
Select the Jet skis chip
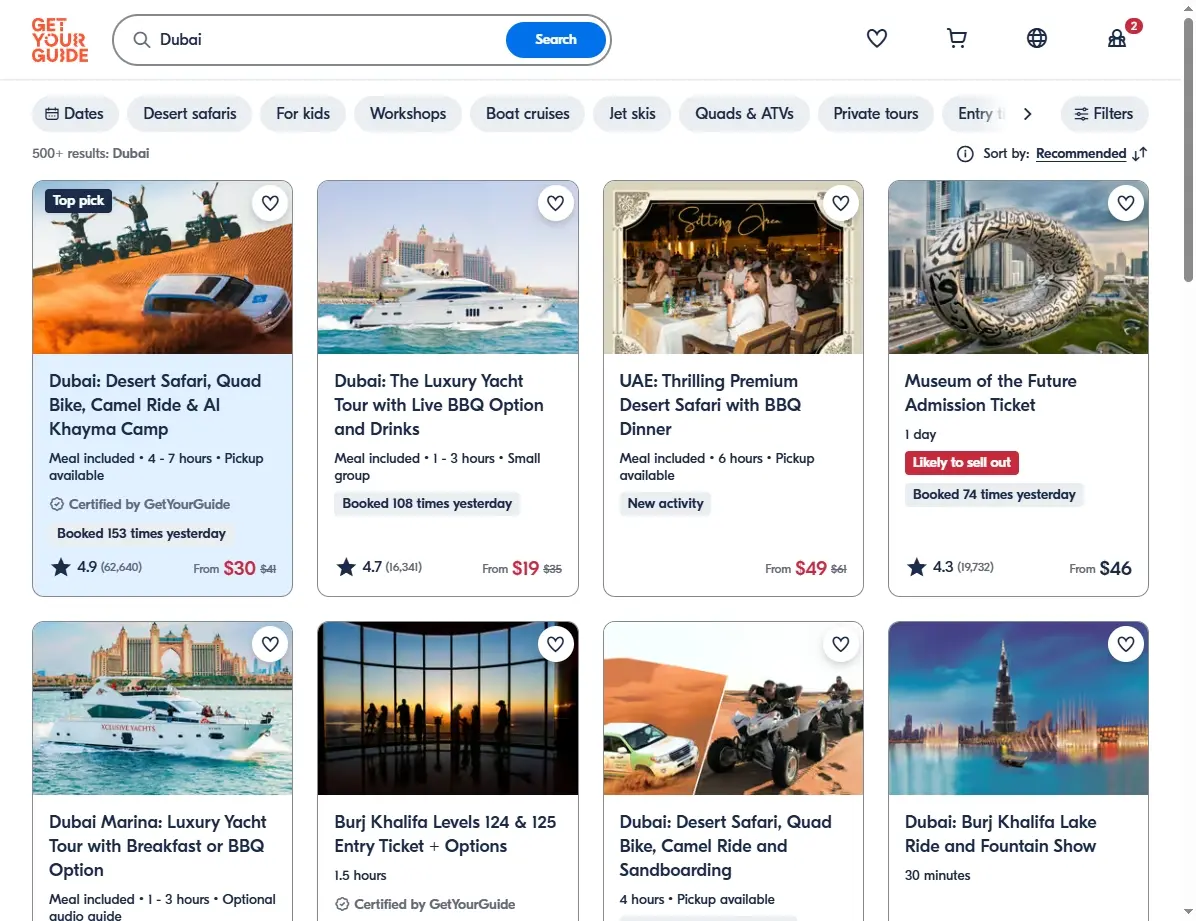632,114
